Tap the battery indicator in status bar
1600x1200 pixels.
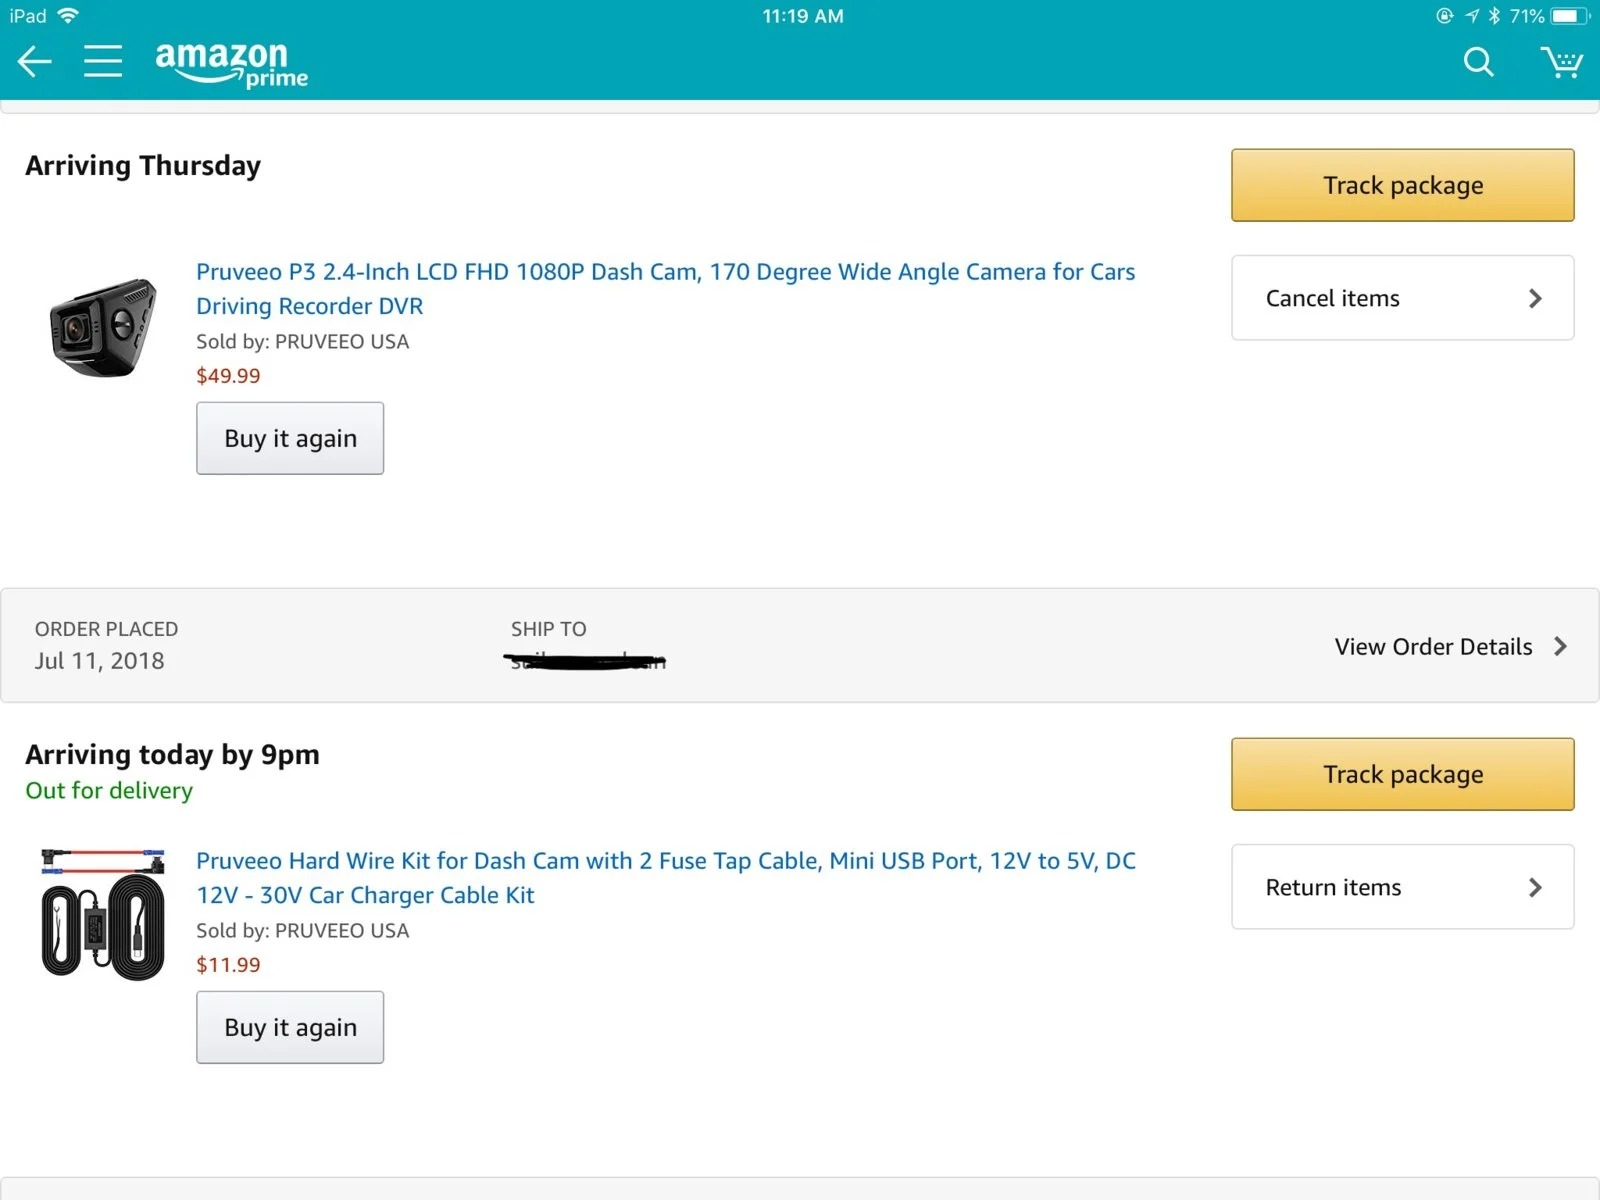[x=1570, y=16]
